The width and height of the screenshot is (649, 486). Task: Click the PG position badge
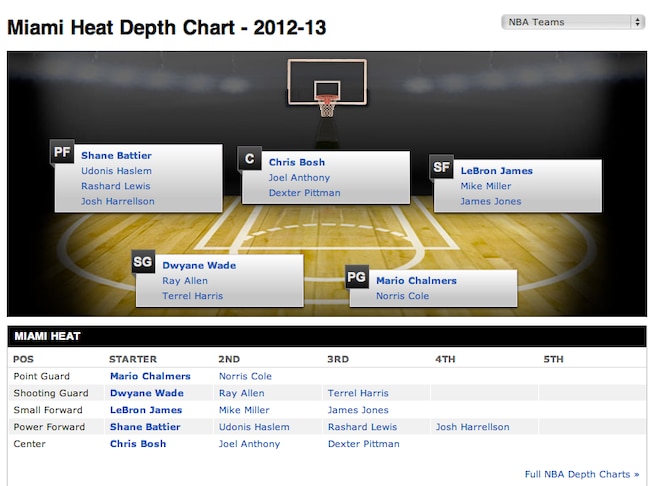[x=357, y=277]
